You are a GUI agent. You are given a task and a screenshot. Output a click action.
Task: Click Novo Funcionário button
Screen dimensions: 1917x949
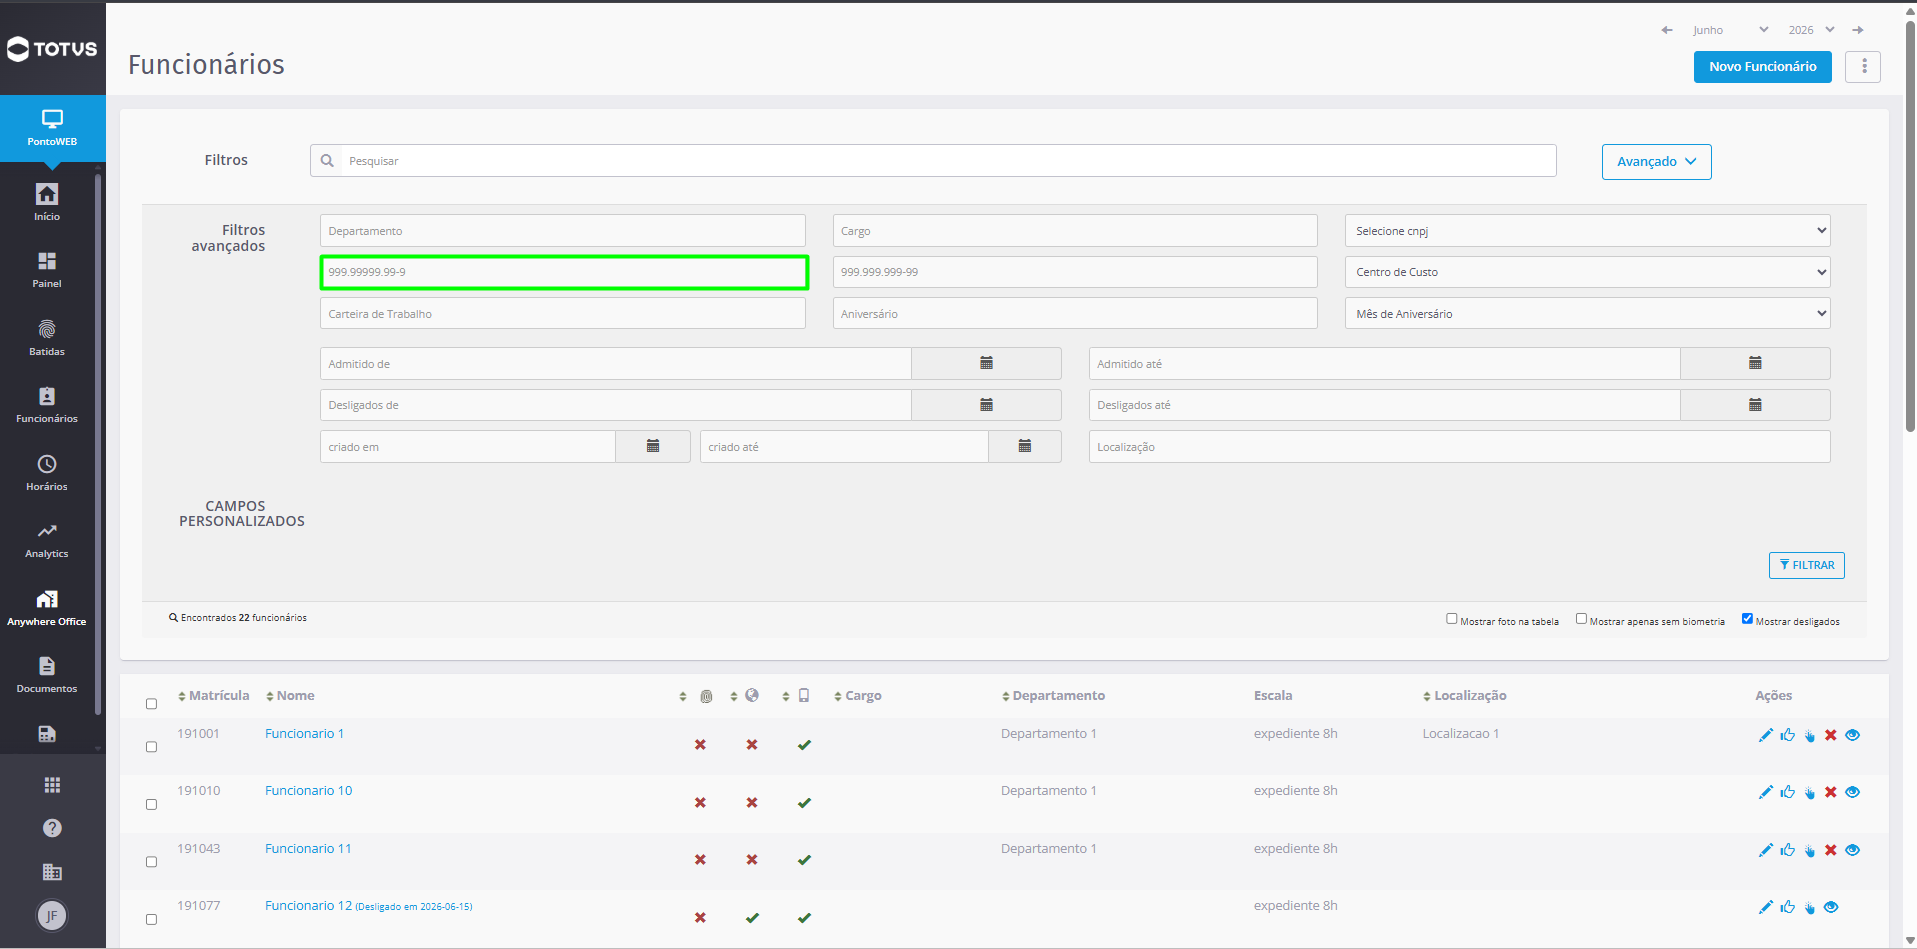click(1762, 67)
